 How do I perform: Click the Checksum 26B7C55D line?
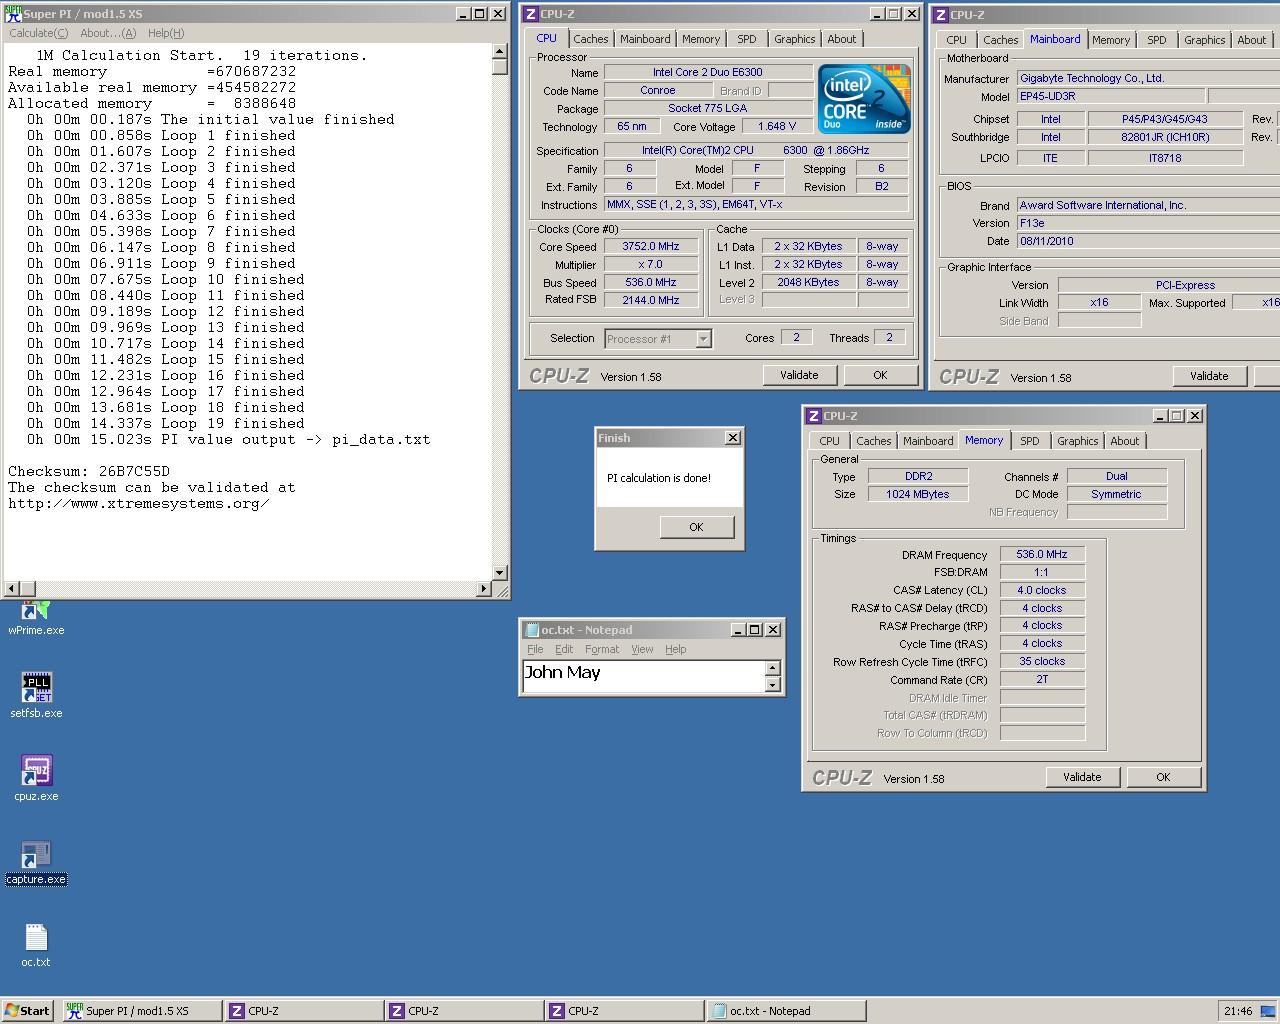(x=89, y=471)
